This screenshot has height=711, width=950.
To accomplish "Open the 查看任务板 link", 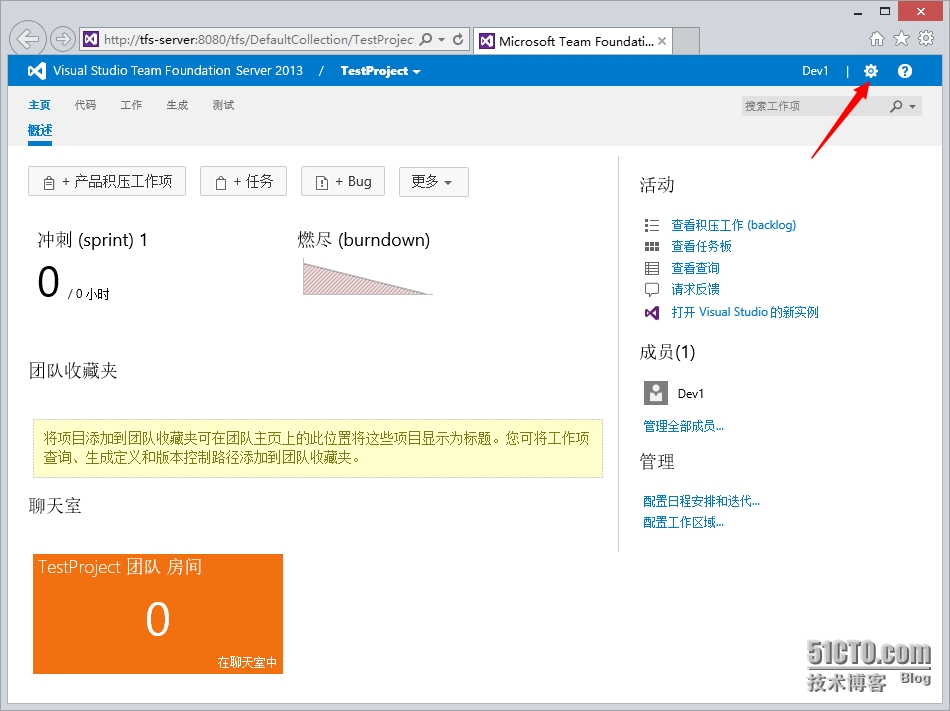I will [x=702, y=246].
